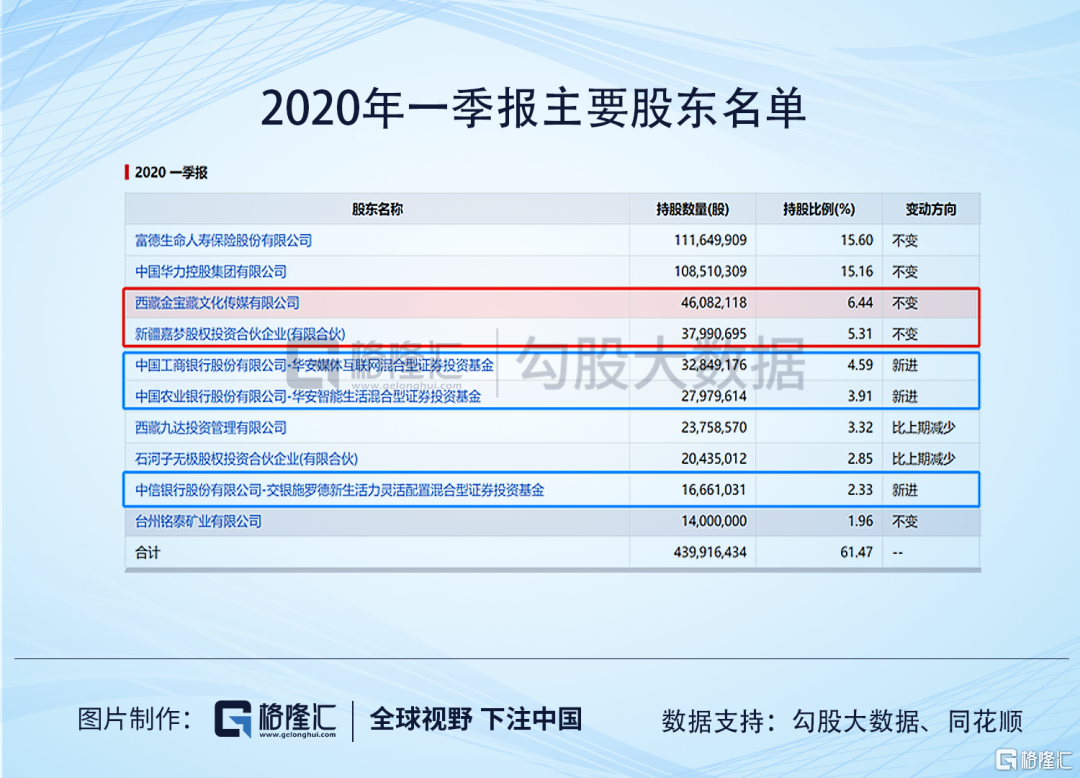Select share count 20,435,012
Image resolution: width=1080 pixels, height=778 pixels.
(714, 459)
